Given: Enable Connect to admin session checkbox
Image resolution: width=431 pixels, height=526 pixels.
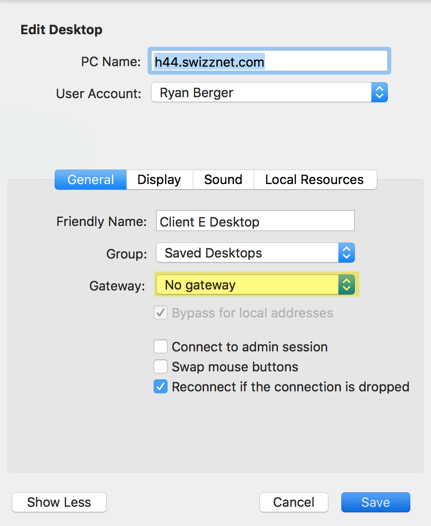Looking at the screenshot, I should coord(161,347).
